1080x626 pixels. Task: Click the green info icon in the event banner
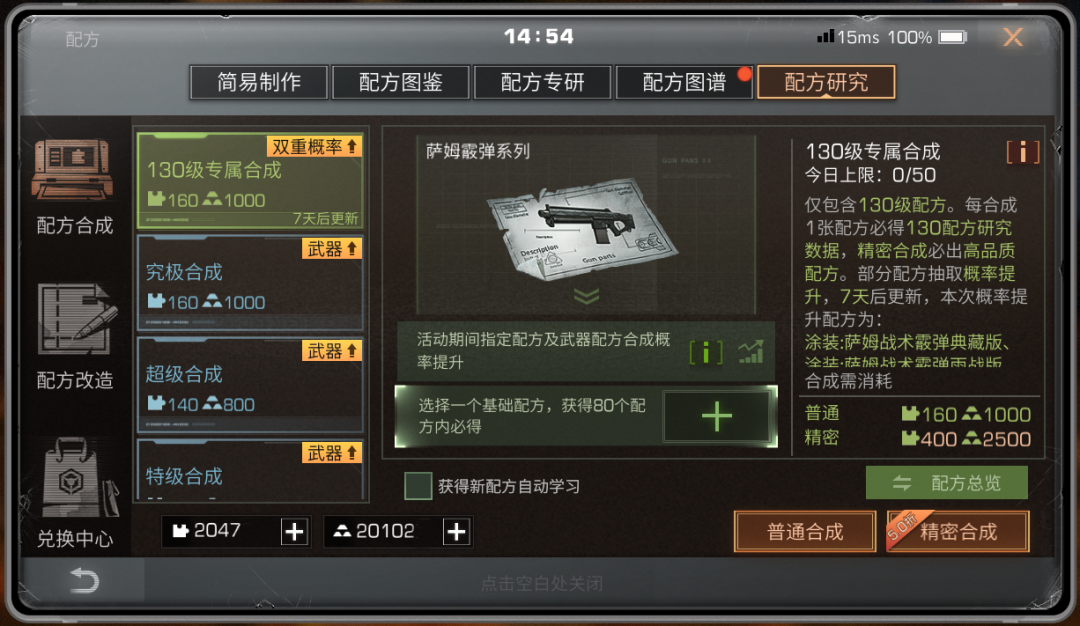point(706,352)
